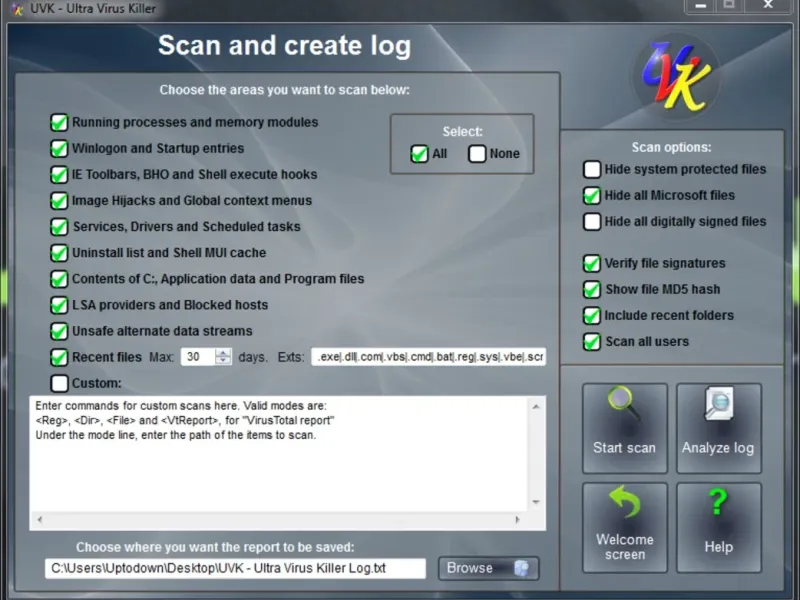Click inside custom scan commands box

tap(279, 454)
